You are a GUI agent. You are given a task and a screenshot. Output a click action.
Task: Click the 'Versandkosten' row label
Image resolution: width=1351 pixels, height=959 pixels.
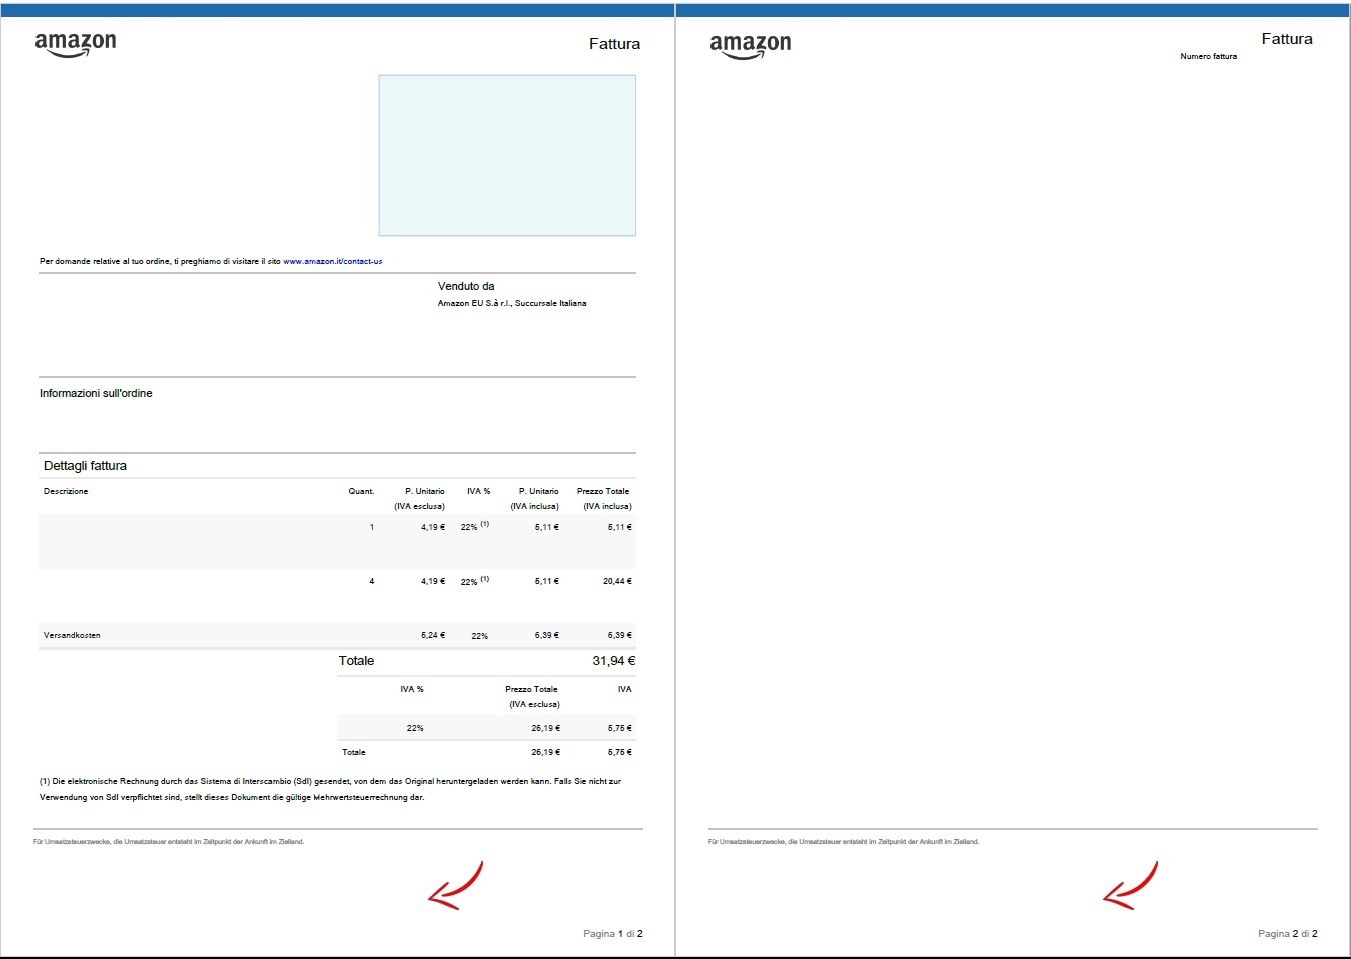[x=72, y=635]
